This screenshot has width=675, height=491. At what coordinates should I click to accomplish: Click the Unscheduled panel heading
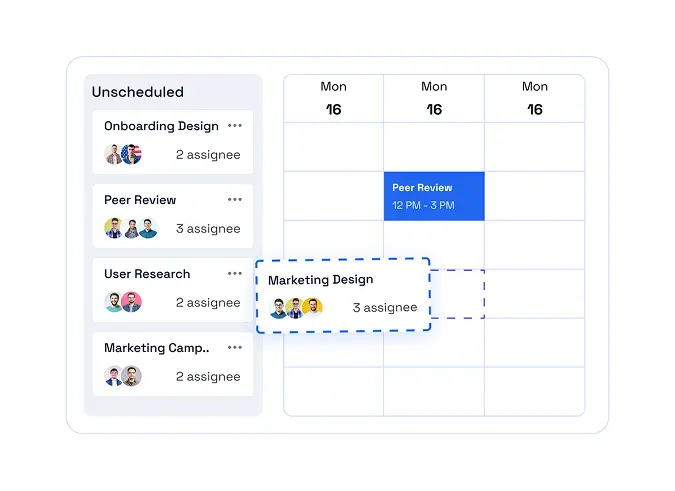click(138, 92)
